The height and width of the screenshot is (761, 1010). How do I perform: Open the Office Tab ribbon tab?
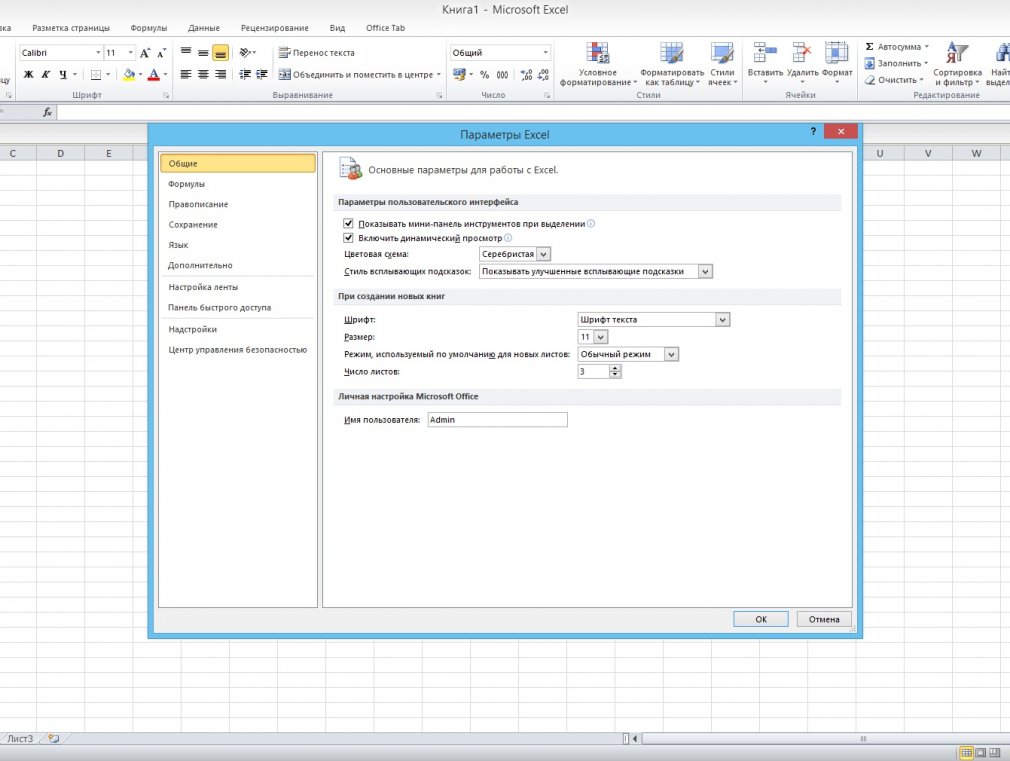385,28
